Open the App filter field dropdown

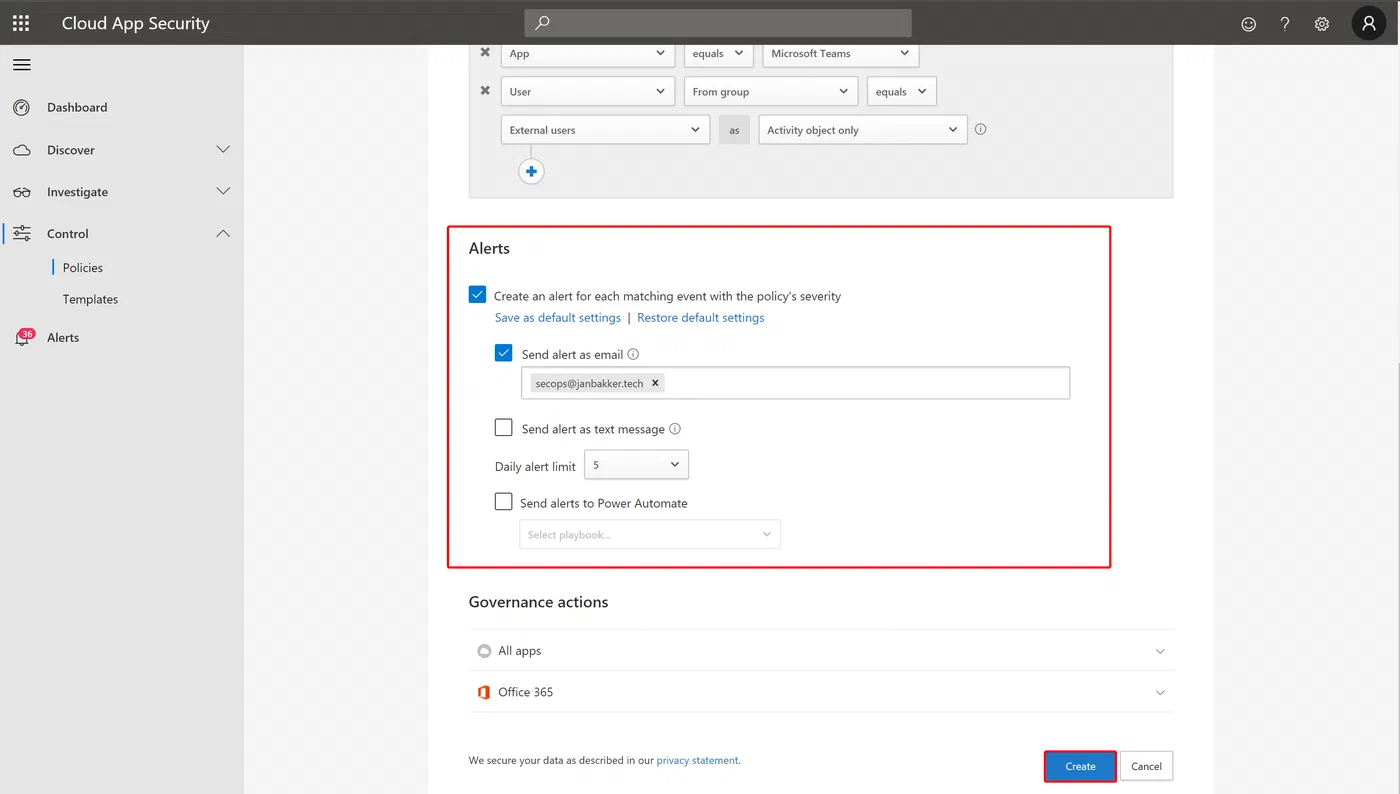click(x=588, y=53)
